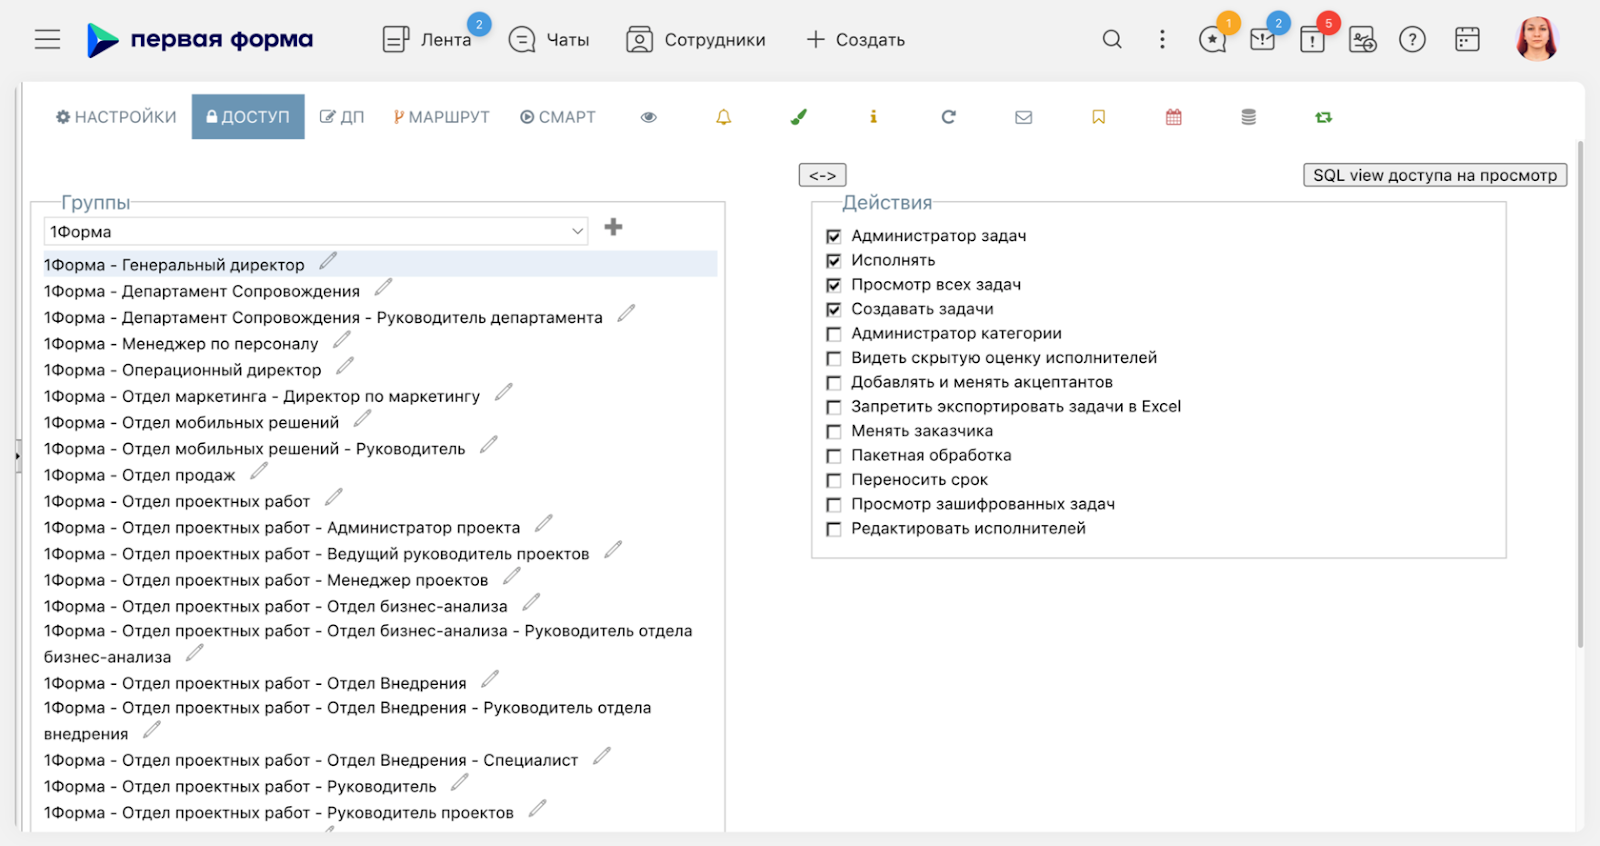Add a group with the plus icon
Screen dimensions: 1600x846
[614, 227]
